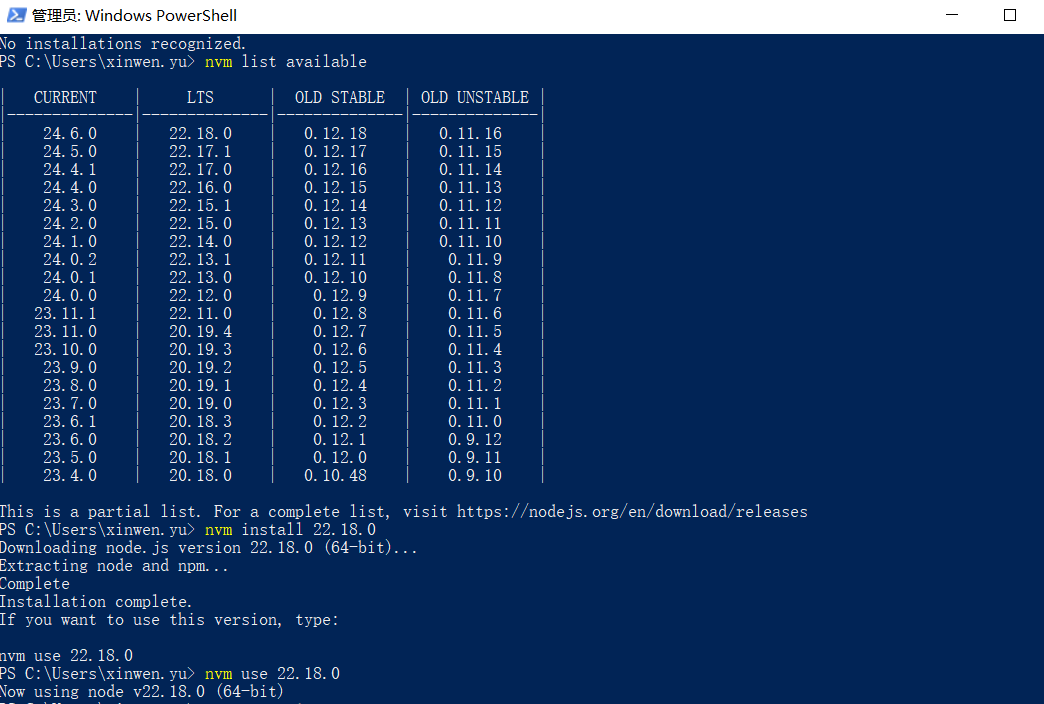Click the LTS column header

point(200,98)
